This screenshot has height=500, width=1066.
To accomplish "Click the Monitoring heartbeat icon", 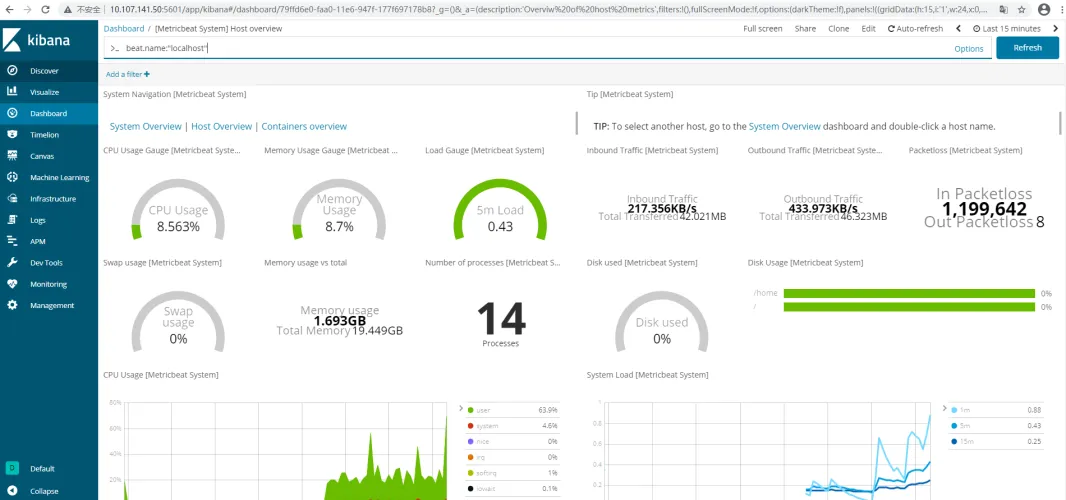I will point(12,284).
